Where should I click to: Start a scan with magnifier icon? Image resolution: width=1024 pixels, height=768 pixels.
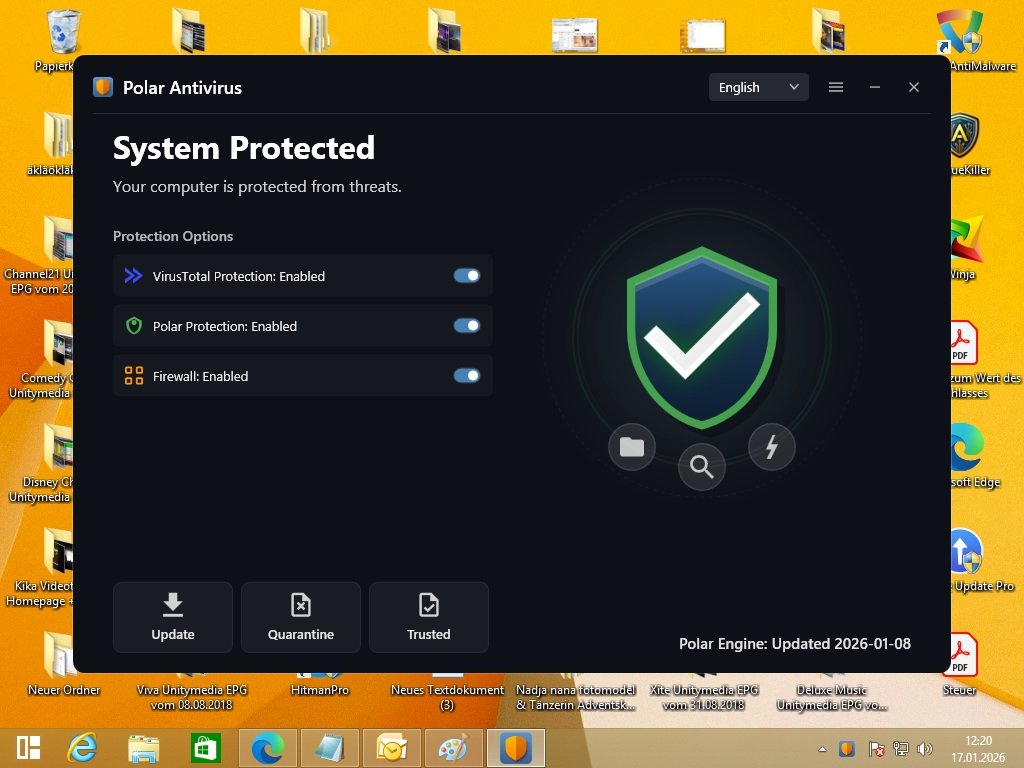[x=701, y=466]
